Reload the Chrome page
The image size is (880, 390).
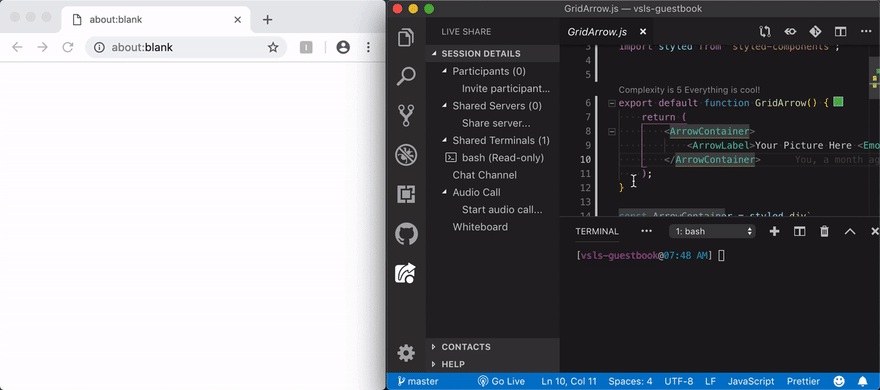[68, 47]
